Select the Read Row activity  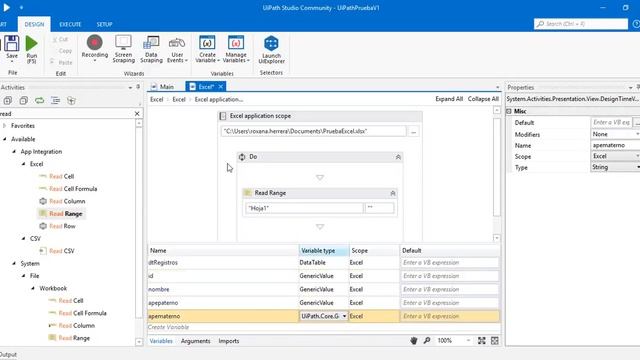[58, 226]
